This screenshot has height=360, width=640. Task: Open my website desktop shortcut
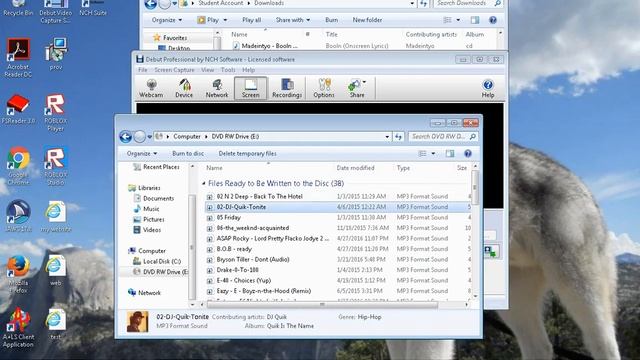point(56,216)
